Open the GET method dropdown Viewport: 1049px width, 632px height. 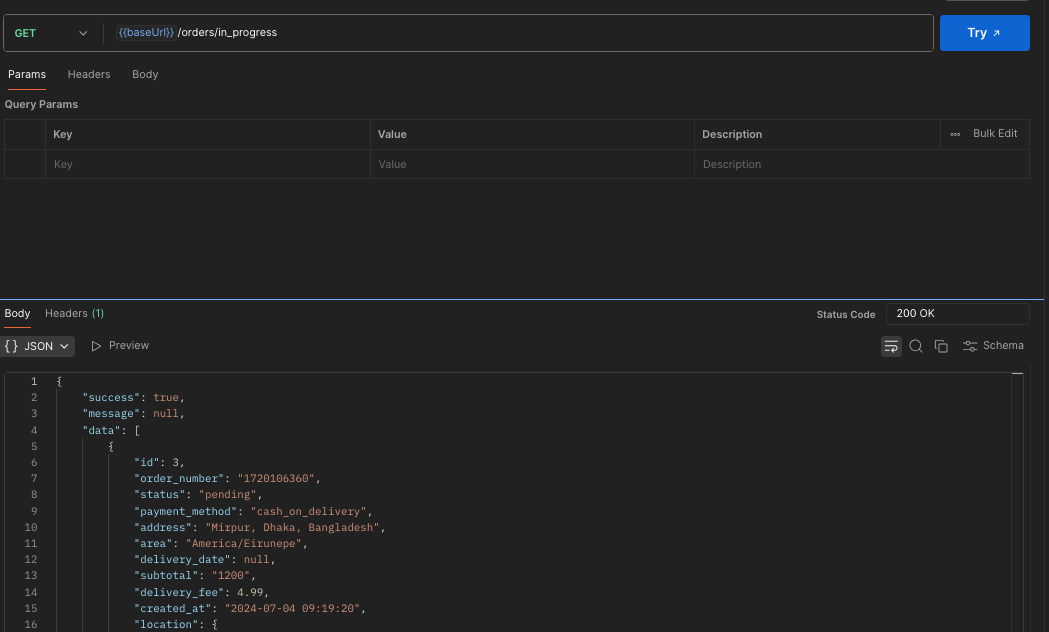tap(50, 33)
